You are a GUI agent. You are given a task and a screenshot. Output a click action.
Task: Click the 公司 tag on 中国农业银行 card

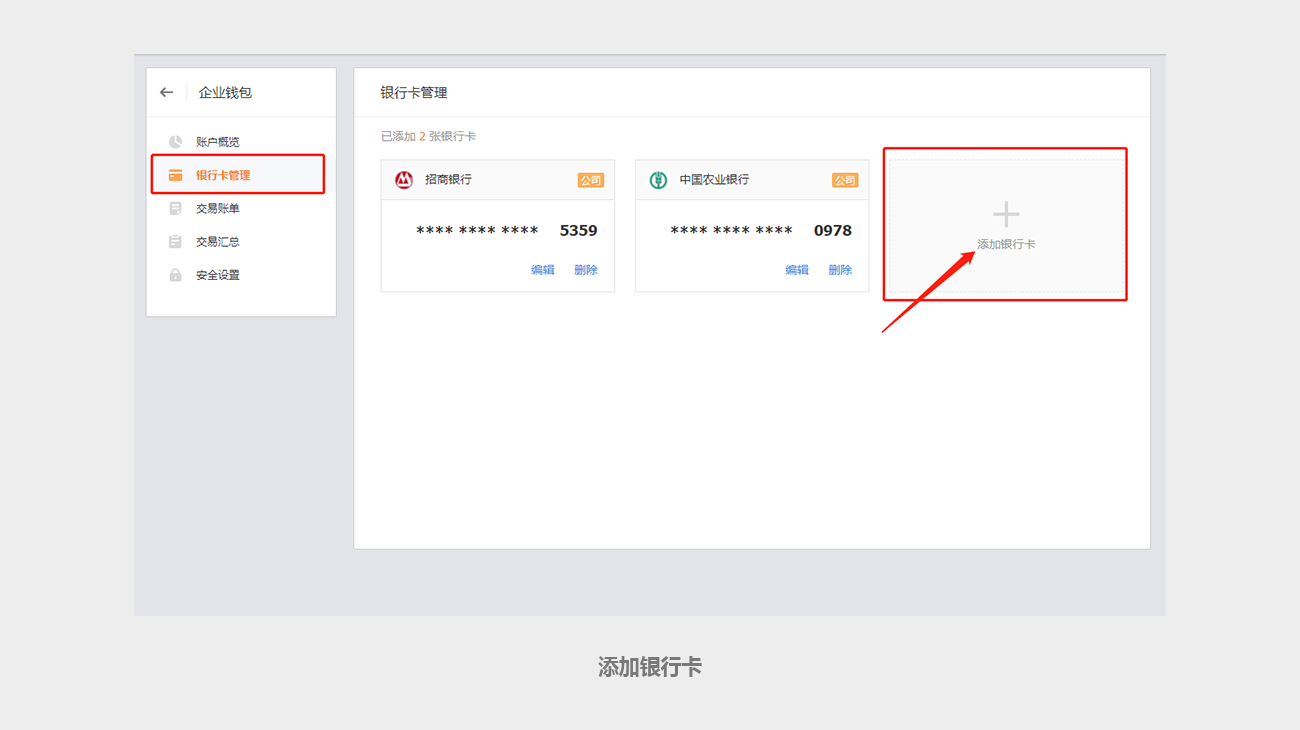click(x=845, y=180)
